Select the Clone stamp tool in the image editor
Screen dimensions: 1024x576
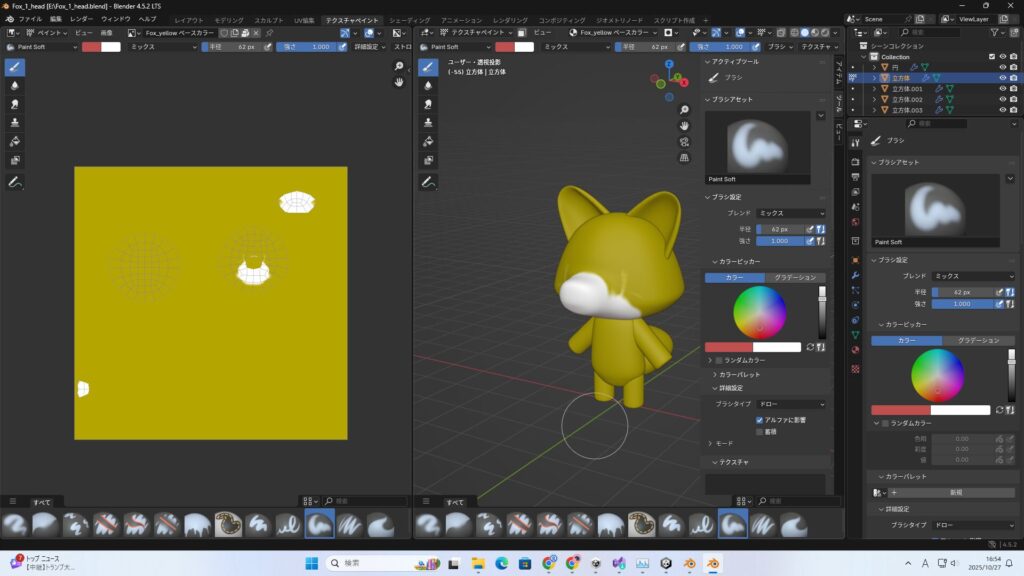point(15,122)
